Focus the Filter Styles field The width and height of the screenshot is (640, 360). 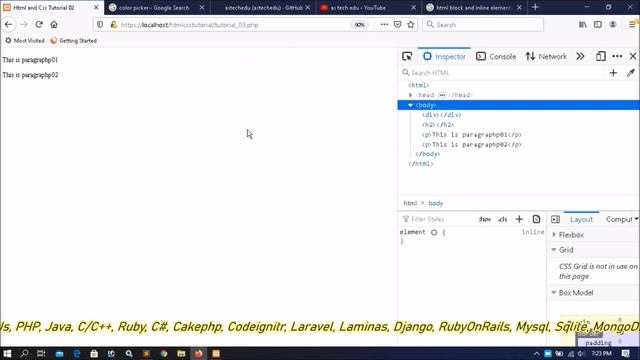point(437,220)
